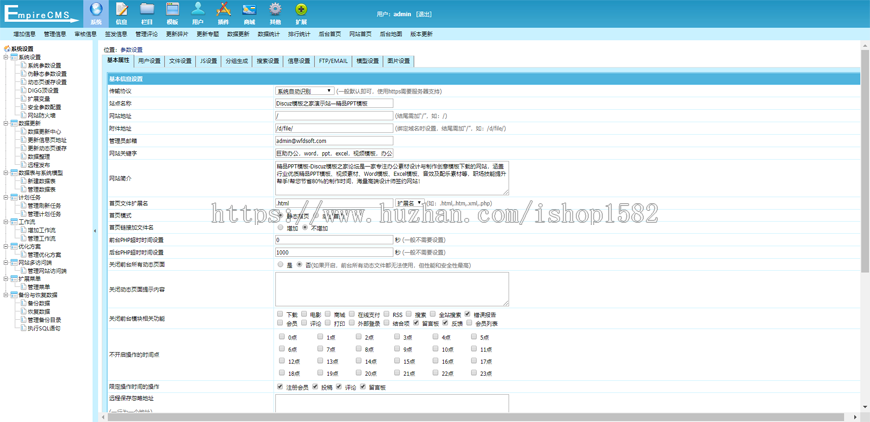Click the 数据更新 shortcut link
870x422 pixels.
click(238, 34)
